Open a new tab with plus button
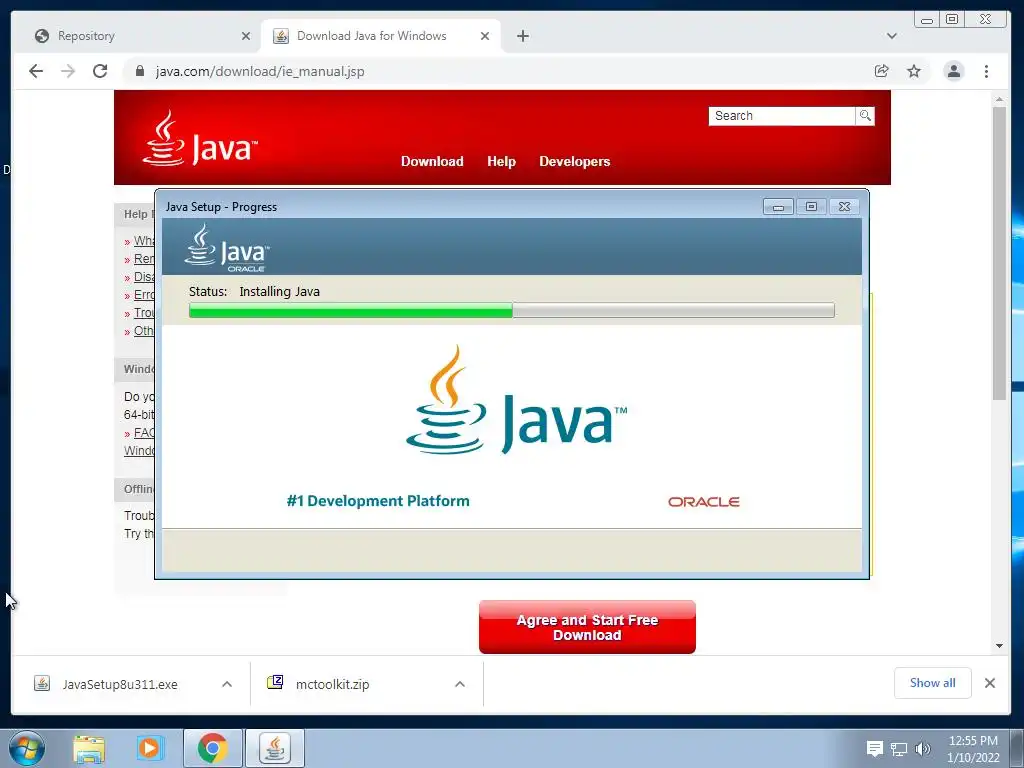This screenshot has width=1024, height=768. 522,36
